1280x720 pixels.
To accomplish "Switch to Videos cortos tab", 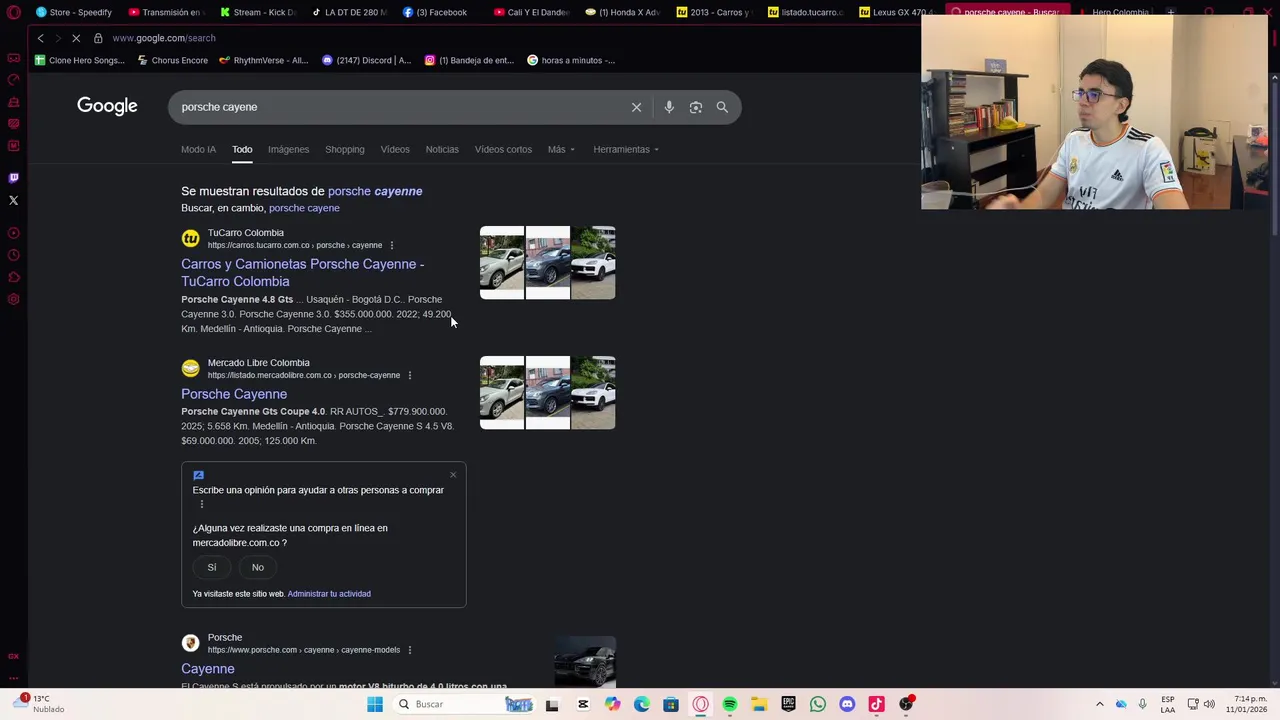I will pos(503,149).
